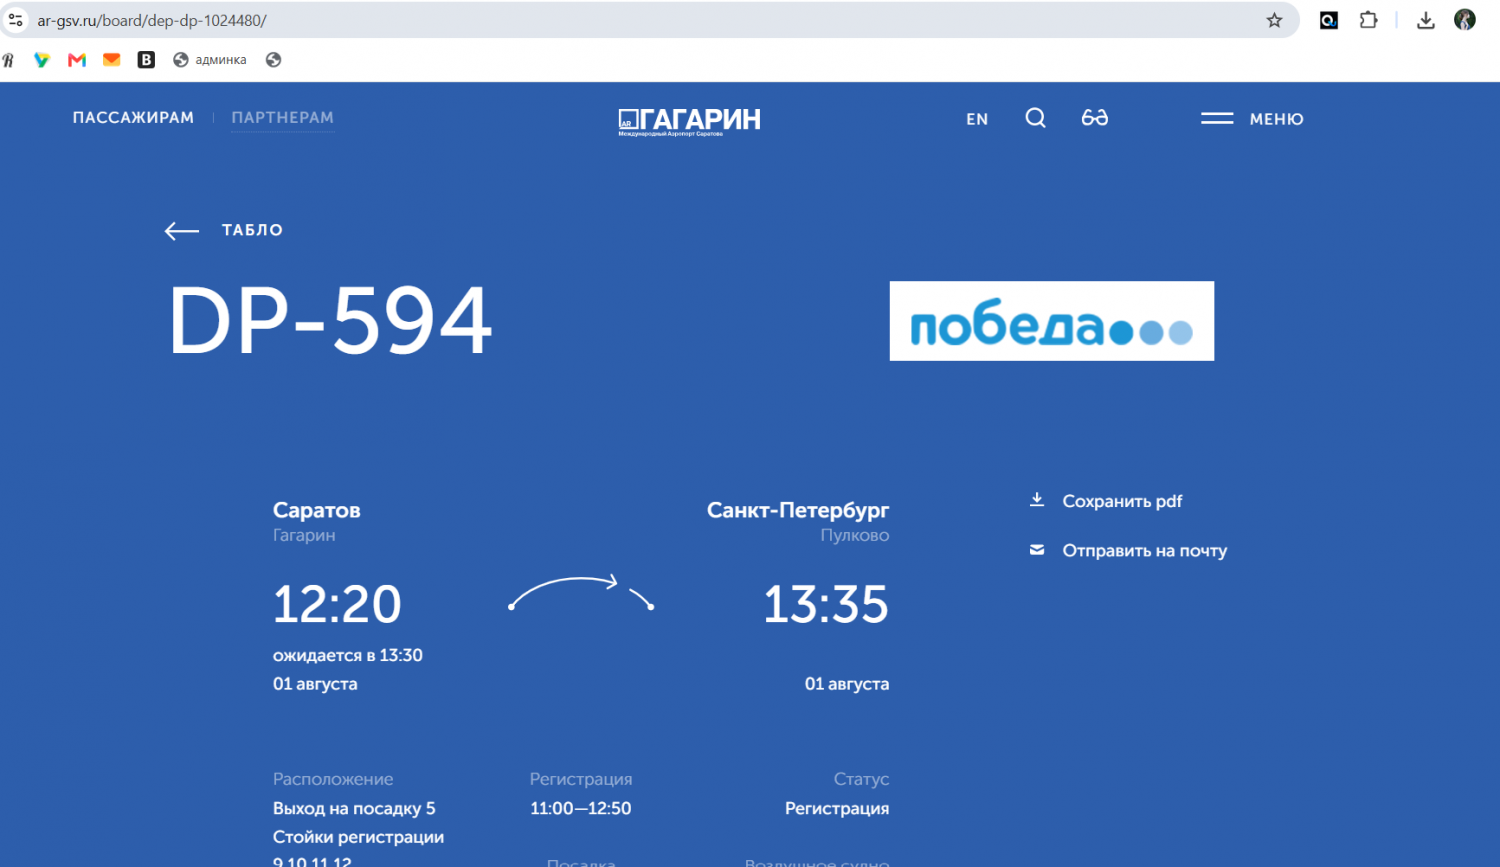Open the МЕНЮ hamburger menu
The width and height of the screenshot is (1500, 867).
[x=1252, y=118]
